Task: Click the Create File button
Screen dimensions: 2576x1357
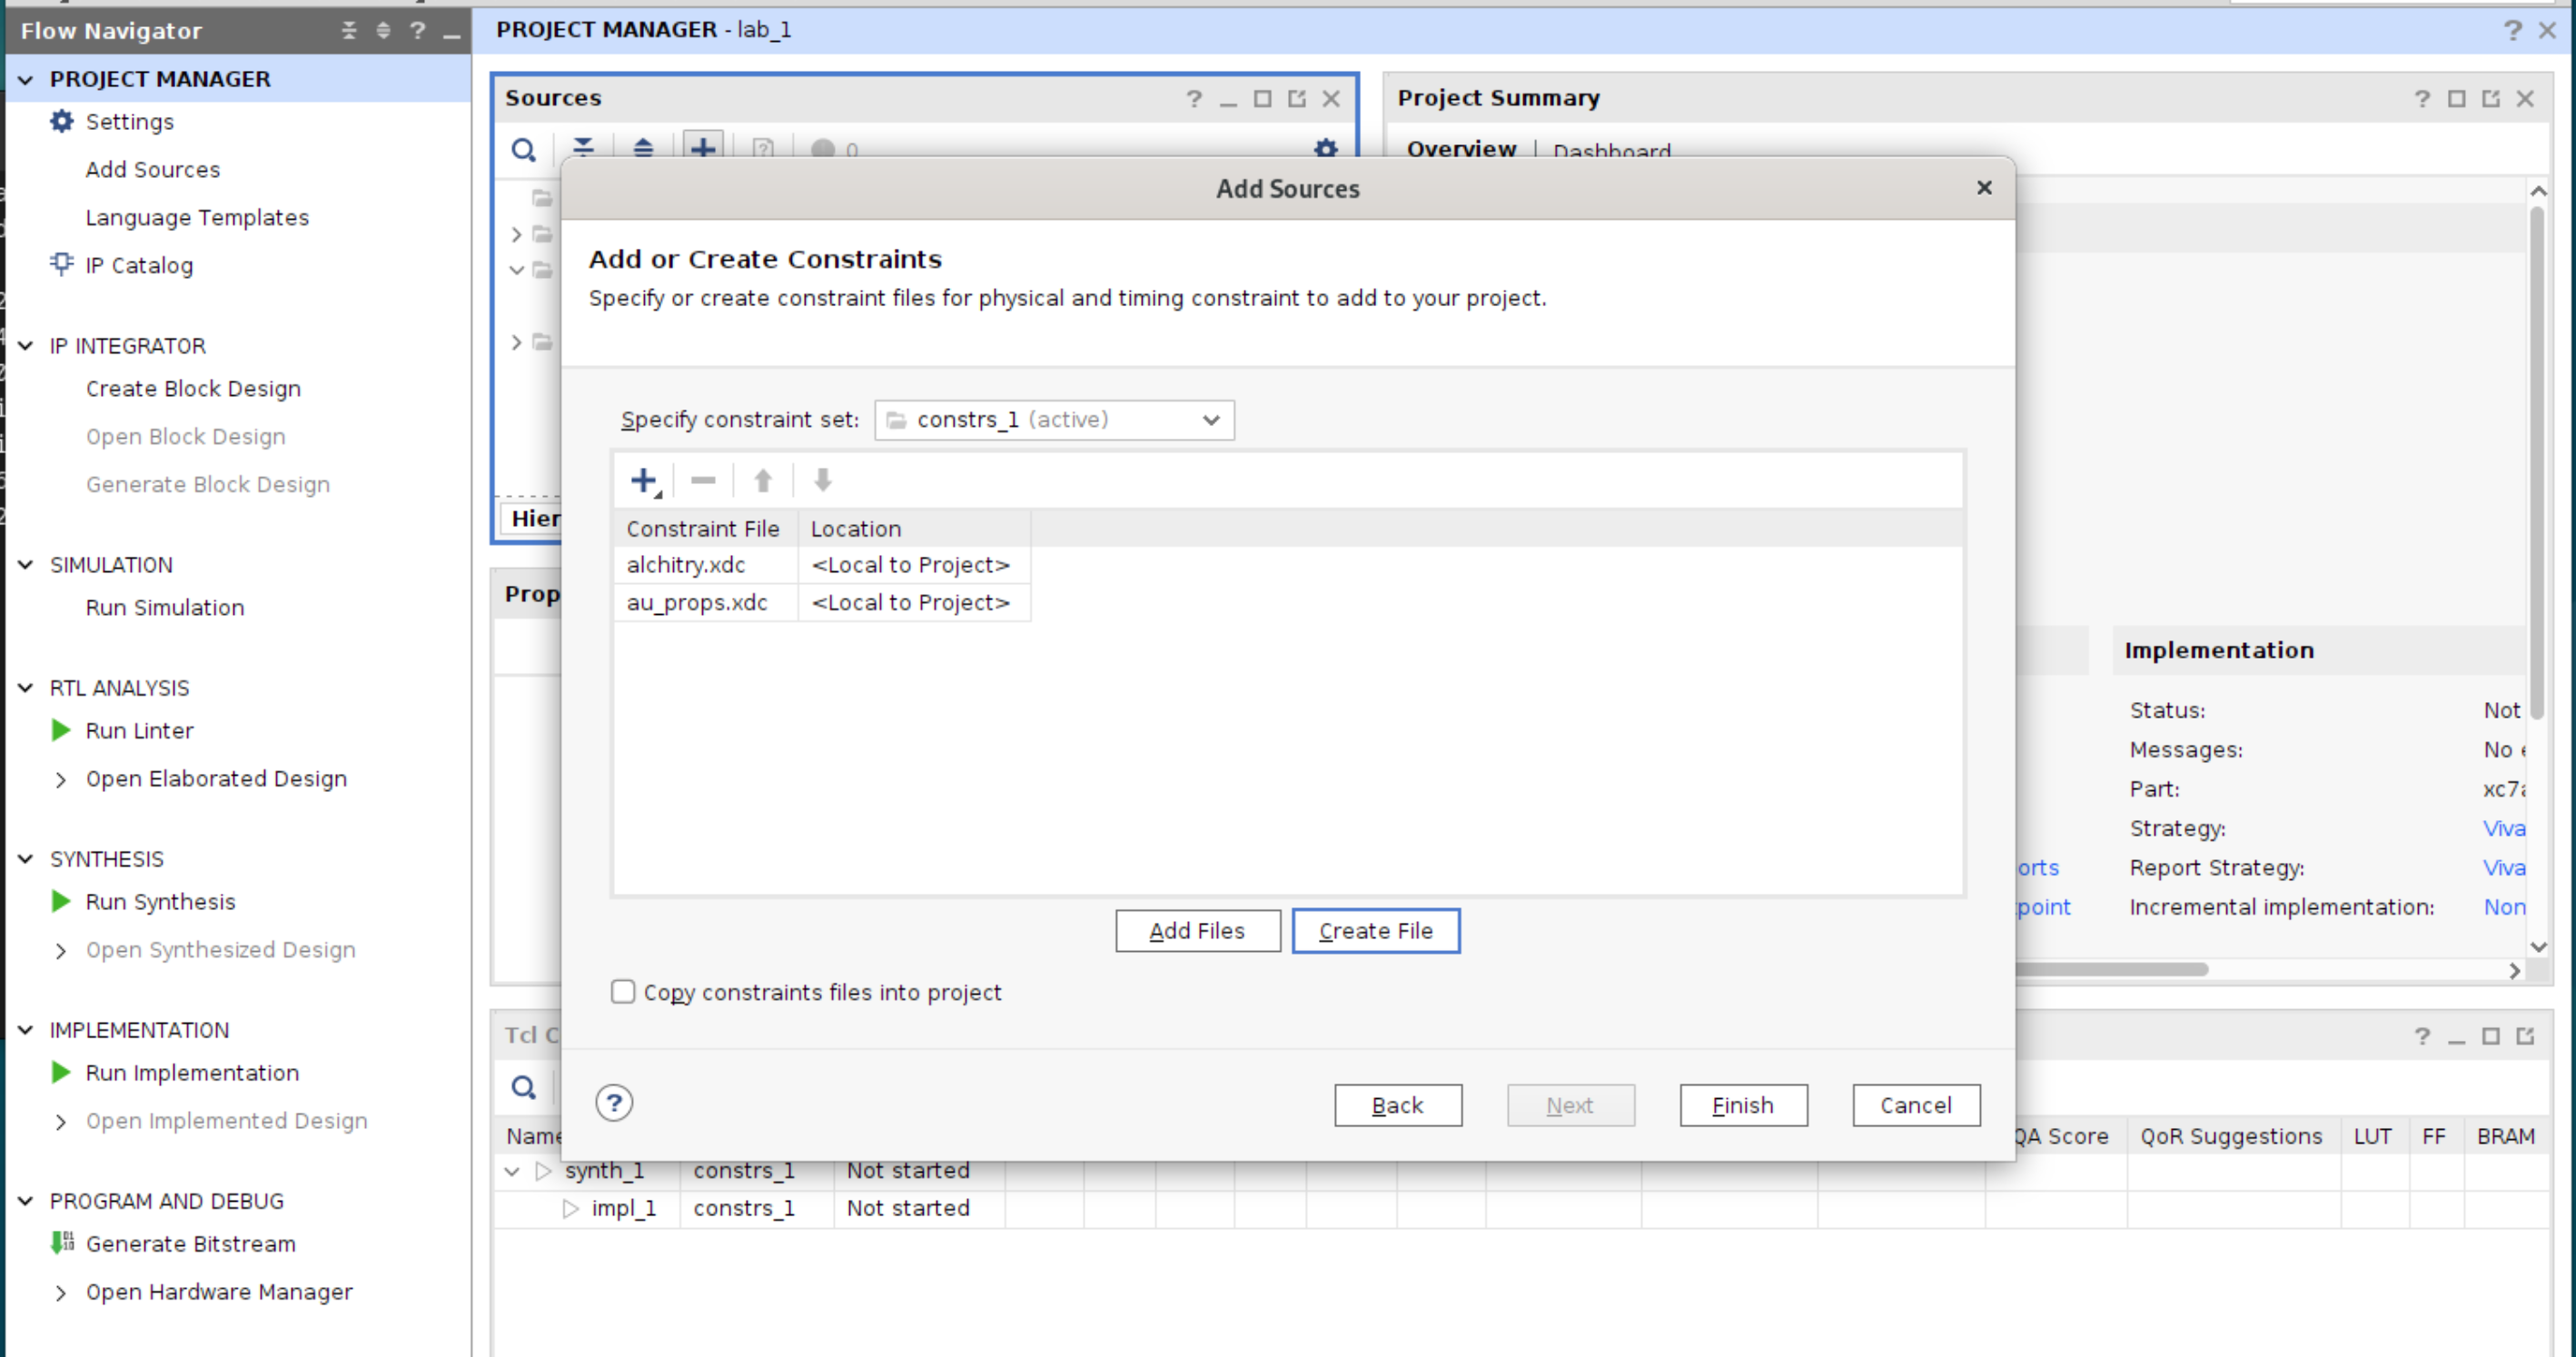Action: tap(1375, 931)
